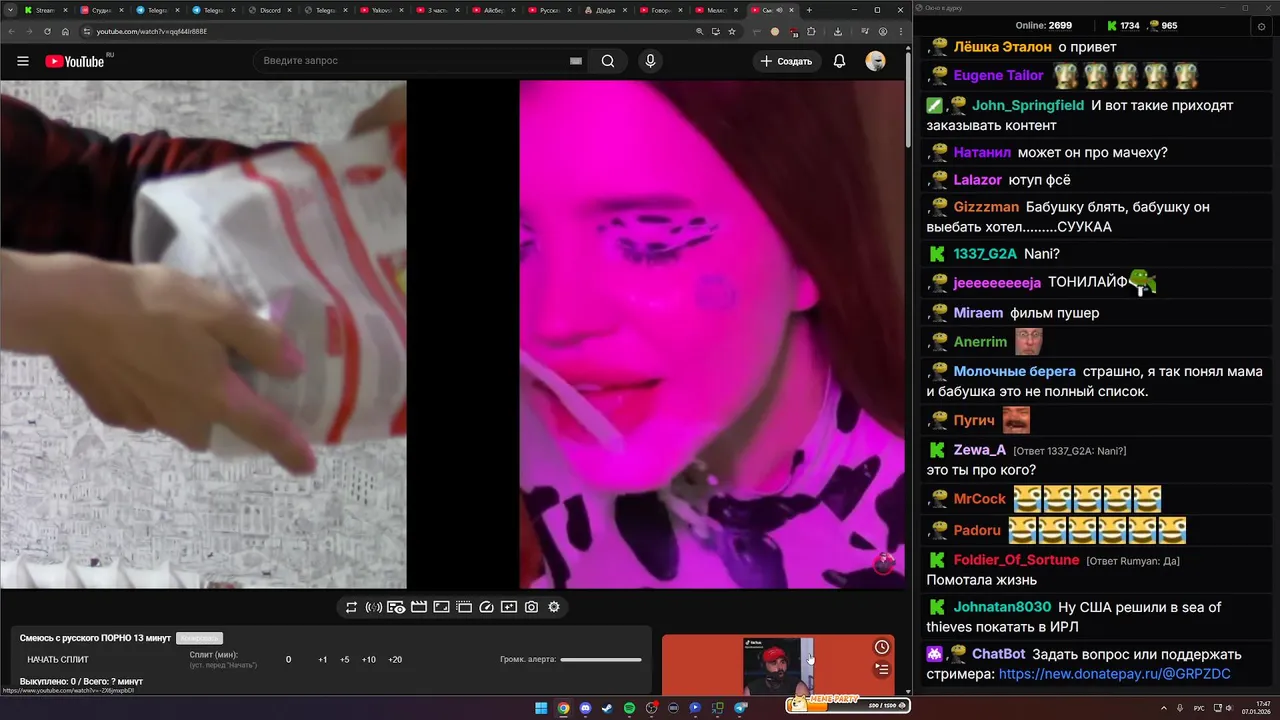Open YouTube notifications bell
The height and width of the screenshot is (720, 1280).
(840, 61)
